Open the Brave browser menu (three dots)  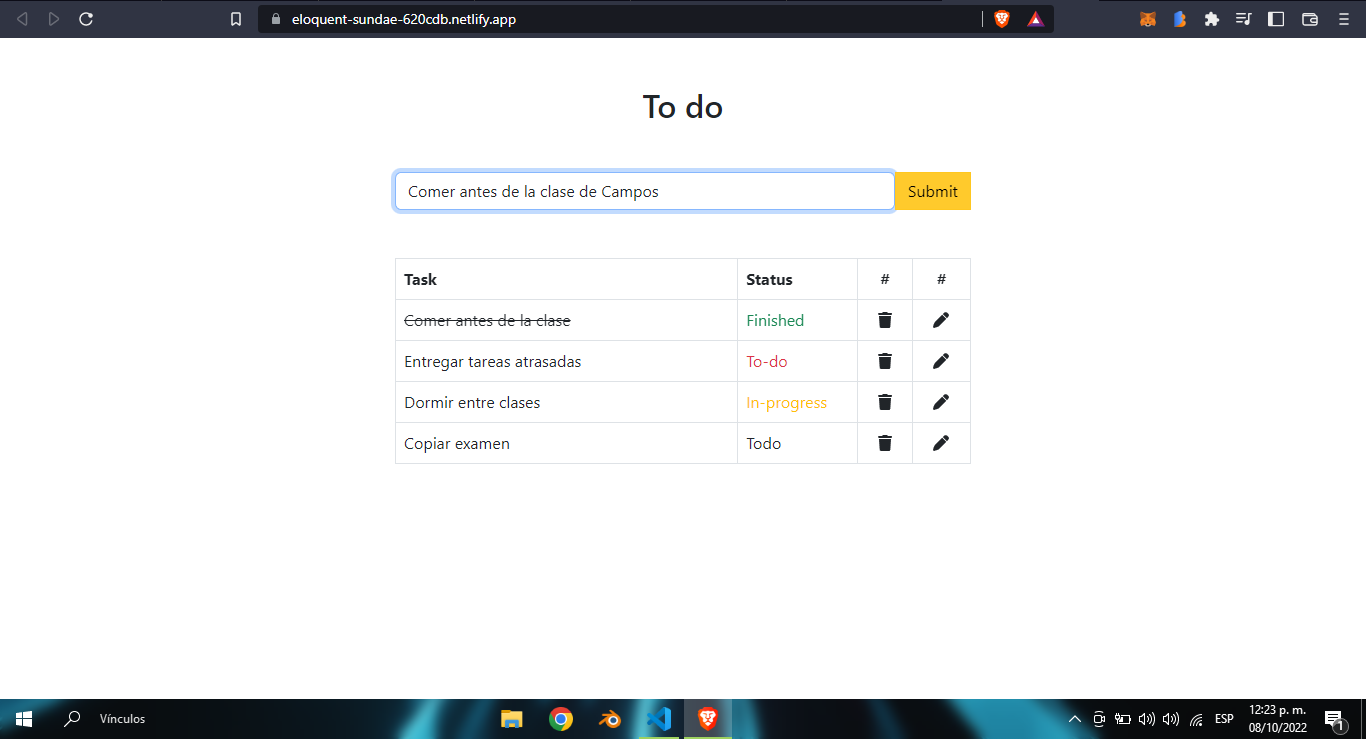(x=1343, y=18)
